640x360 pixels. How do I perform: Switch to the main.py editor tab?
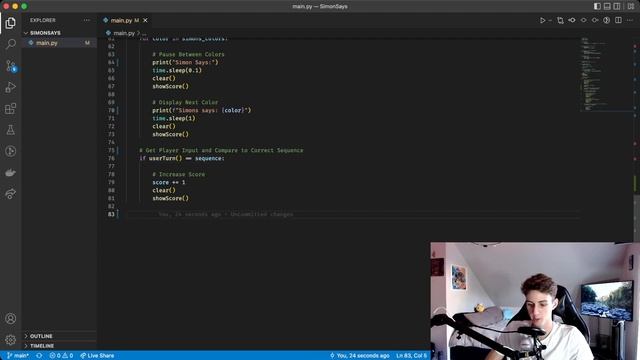point(124,20)
